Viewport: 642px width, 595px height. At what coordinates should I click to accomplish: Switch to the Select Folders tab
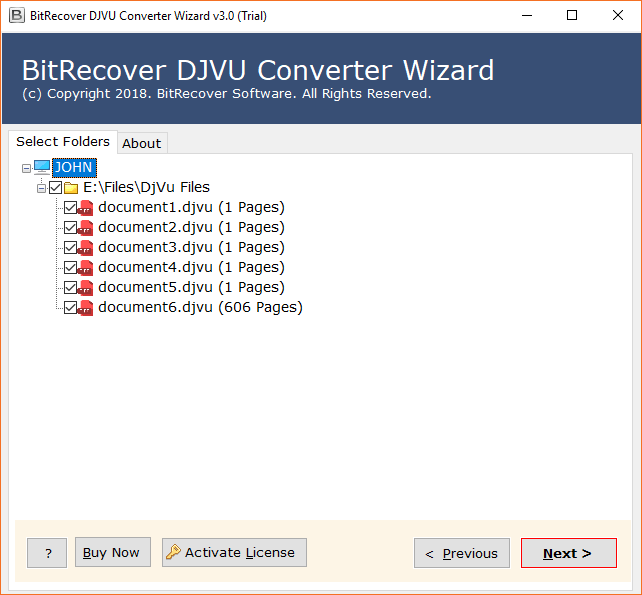point(63,142)
